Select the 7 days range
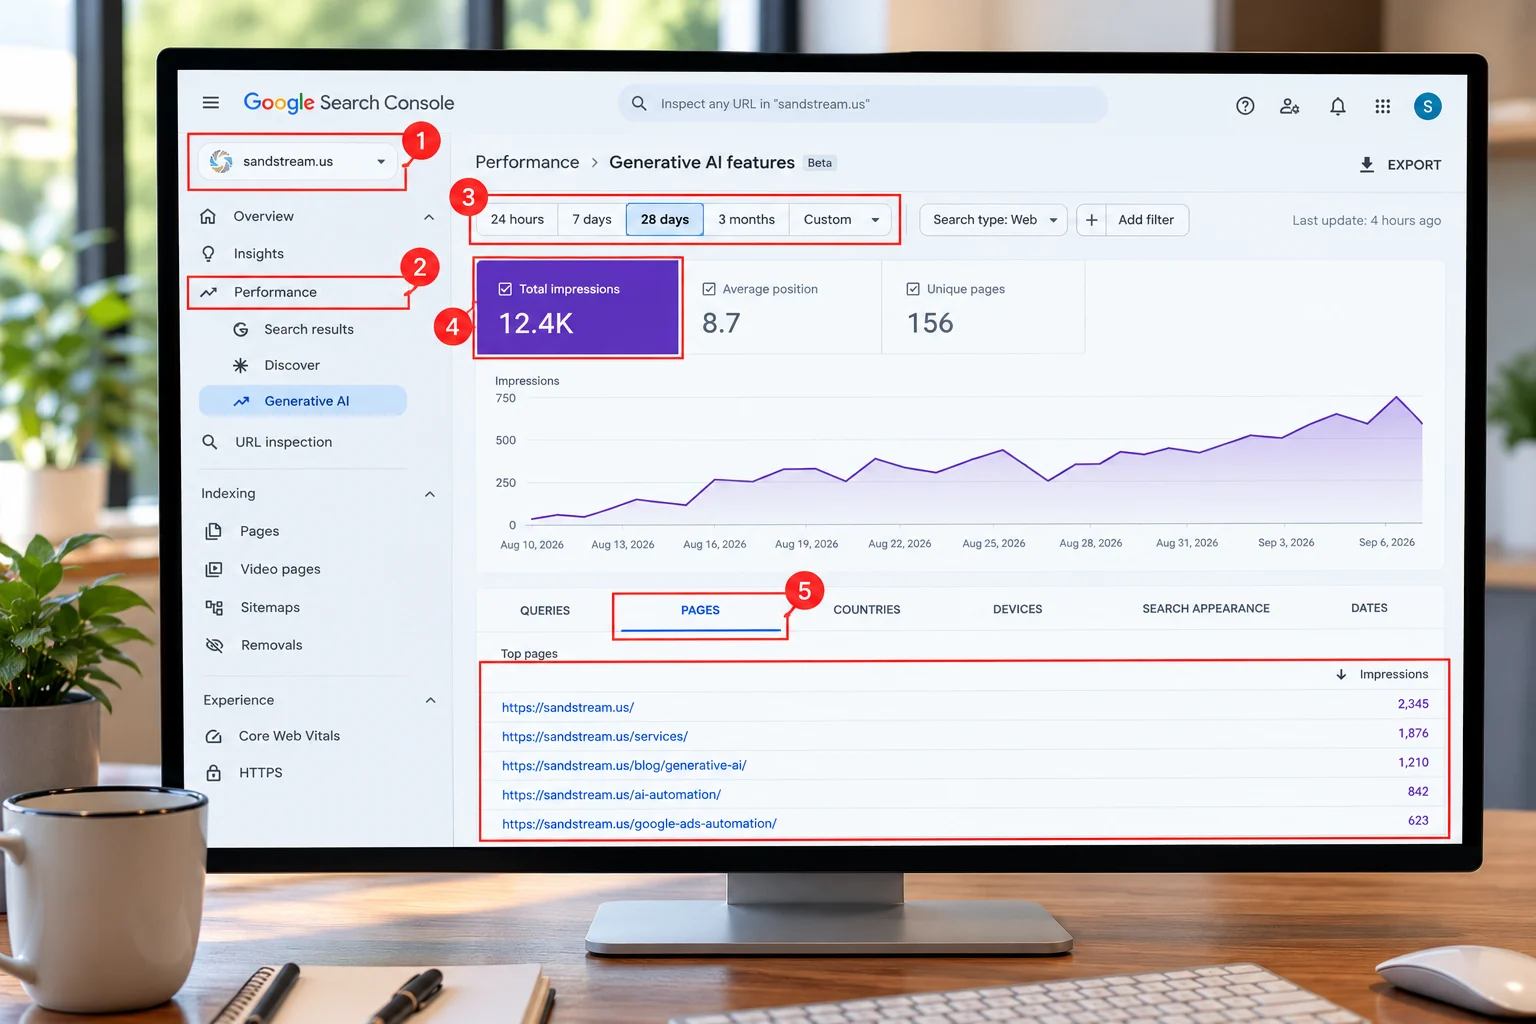This screenshot has height=1024, width=1536. pos(592,220)
